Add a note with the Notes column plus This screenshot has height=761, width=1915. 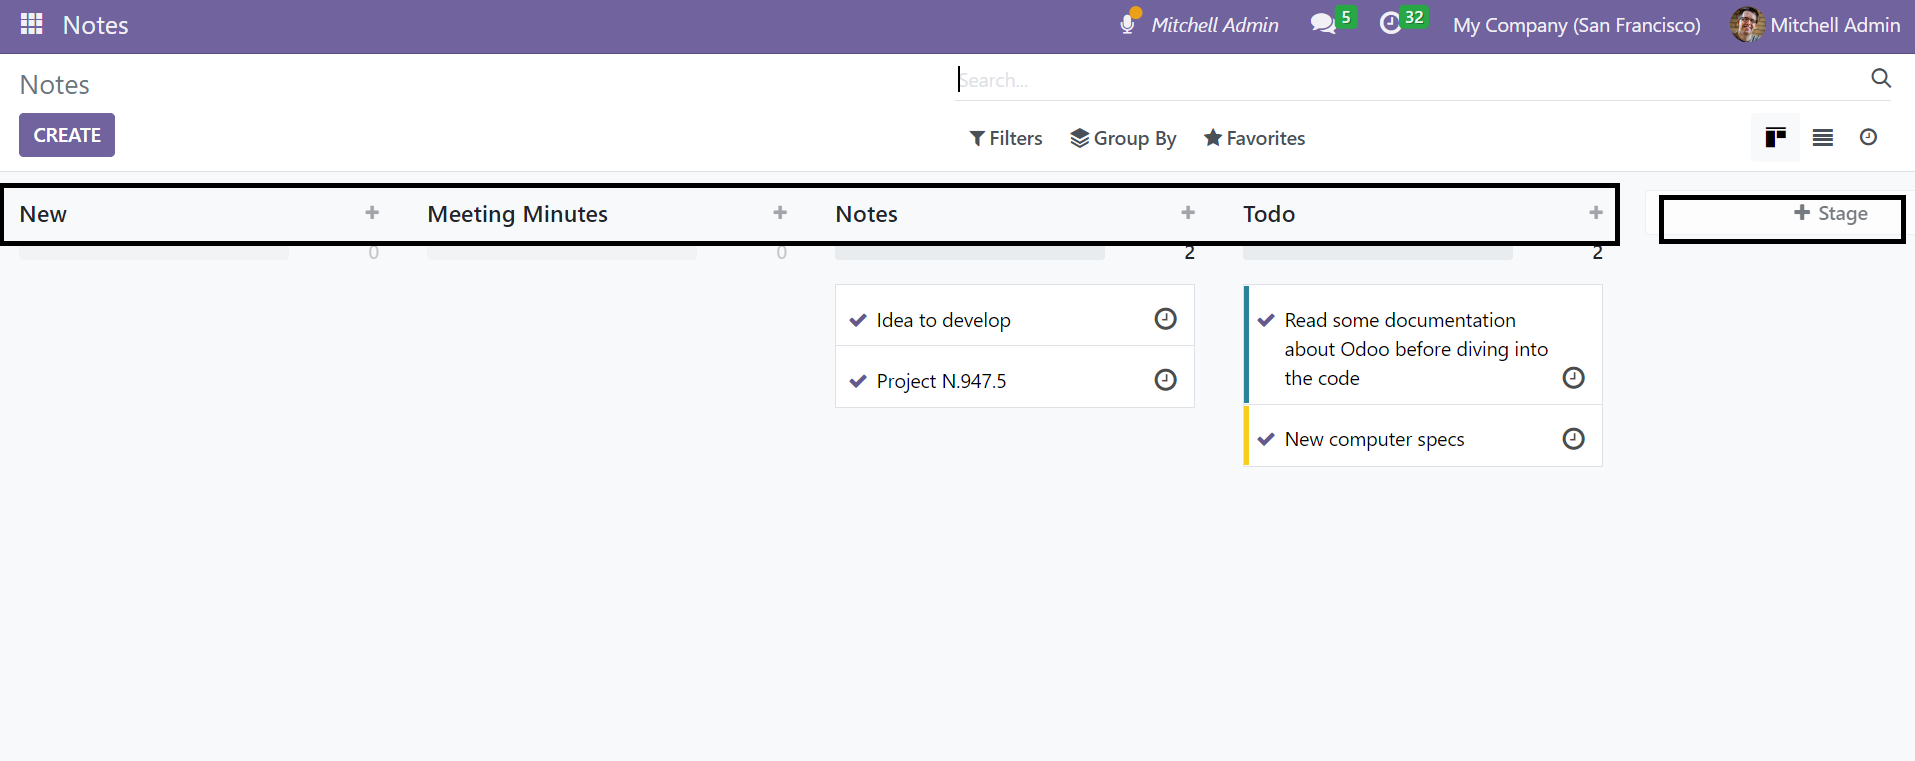click(x=1188, y=213)
